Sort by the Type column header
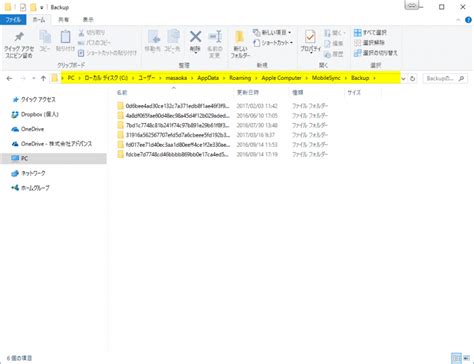The width and height of the screenshot is (474, 364). pos(297,92)
